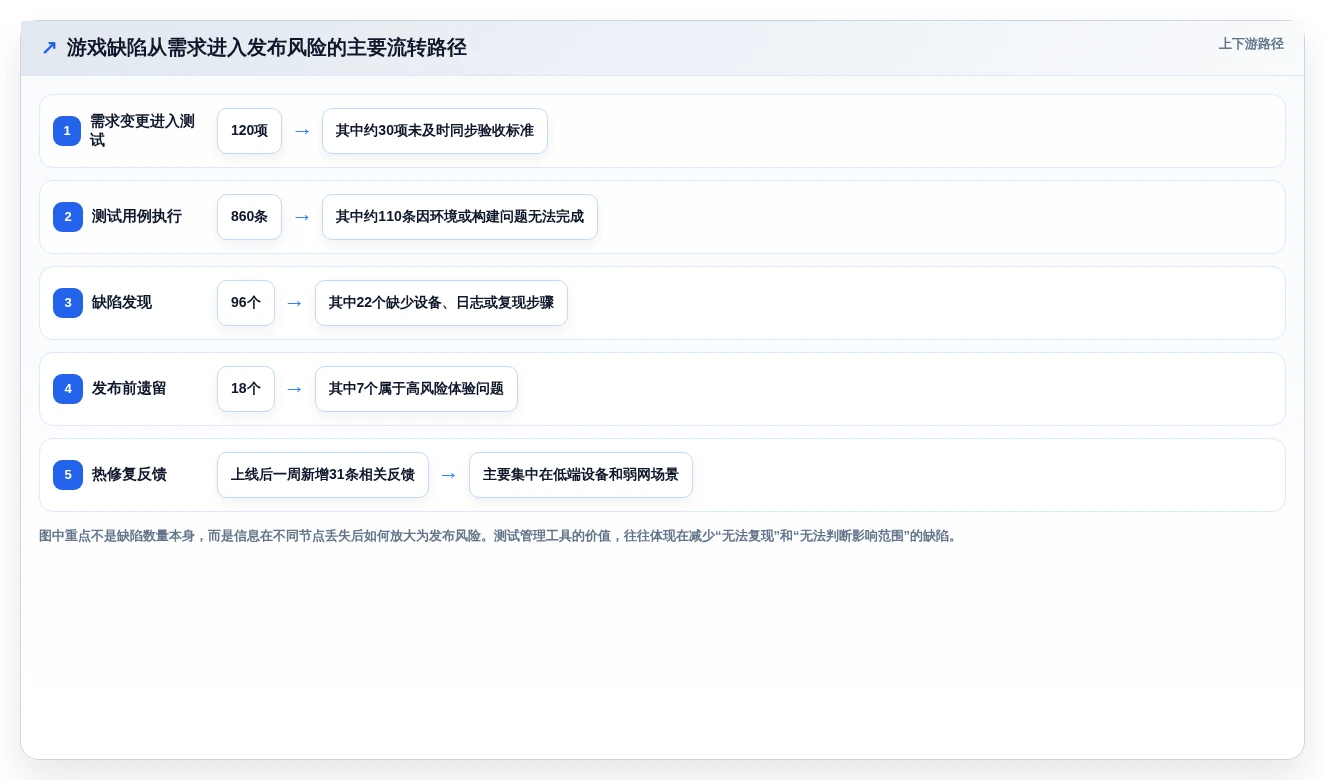Click the chip 主要集中在低端设备和弱网场景
Viewport: 1325px width, 780px height.
tap(581, 475)
